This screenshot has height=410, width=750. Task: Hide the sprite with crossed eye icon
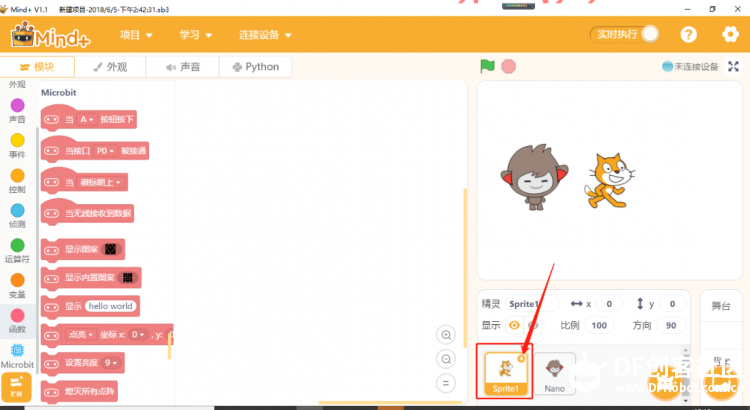(x=533, y=325)
